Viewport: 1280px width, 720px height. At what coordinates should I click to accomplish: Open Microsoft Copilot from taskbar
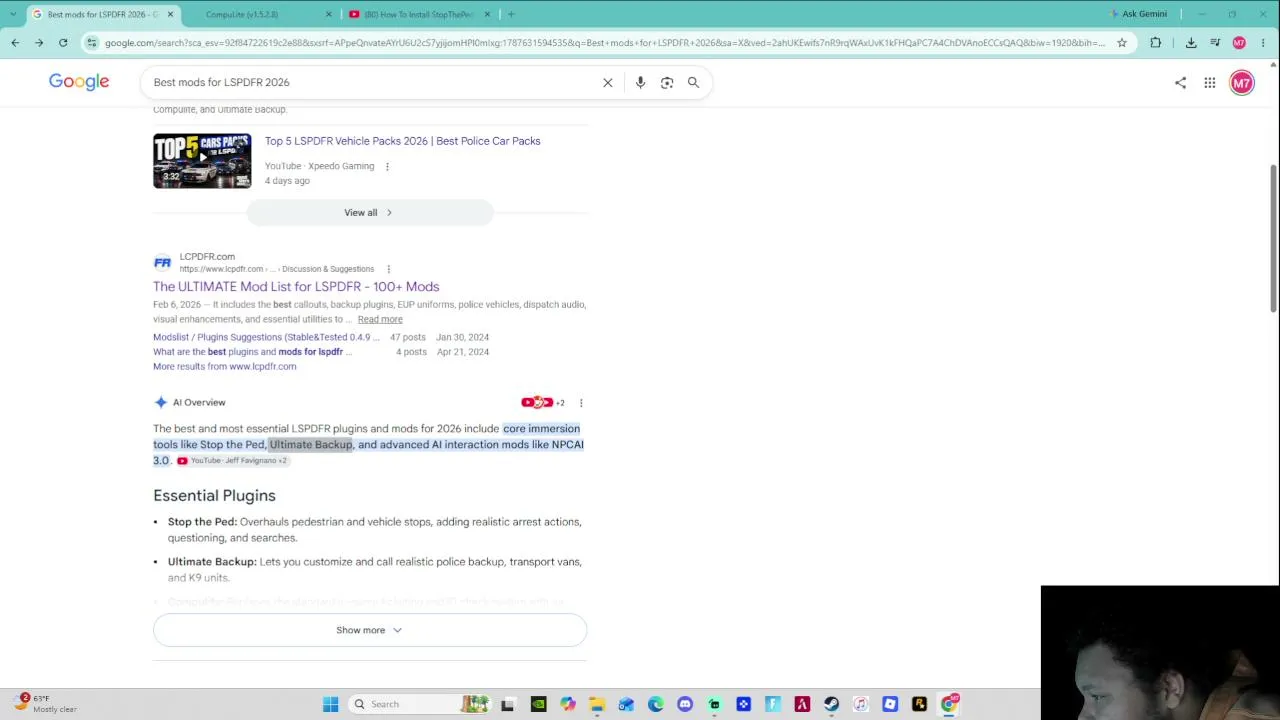coord(568,704)
